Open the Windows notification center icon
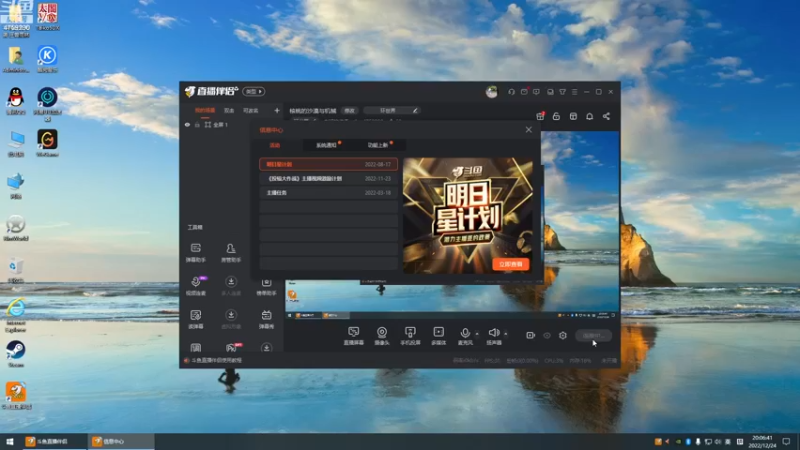Screen dimensions: 800x450 coord(786,441)
